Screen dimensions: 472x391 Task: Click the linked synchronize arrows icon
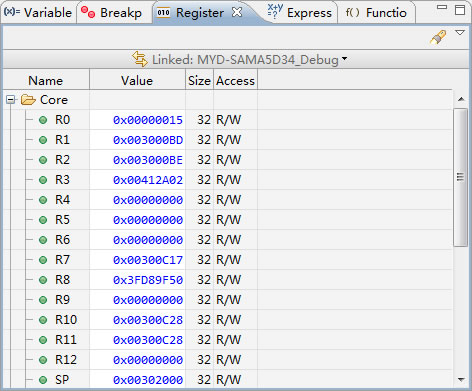click(140, 59)
